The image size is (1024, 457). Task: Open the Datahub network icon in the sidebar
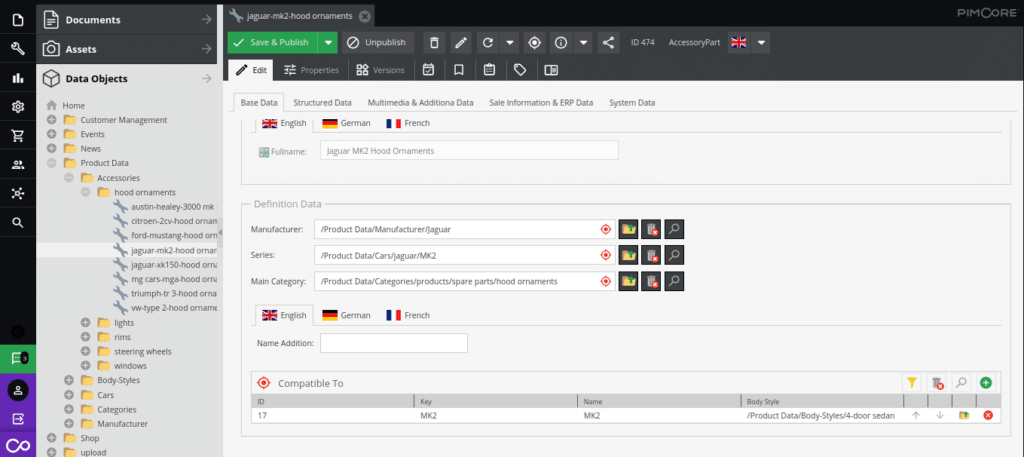(x=18, y=193)
